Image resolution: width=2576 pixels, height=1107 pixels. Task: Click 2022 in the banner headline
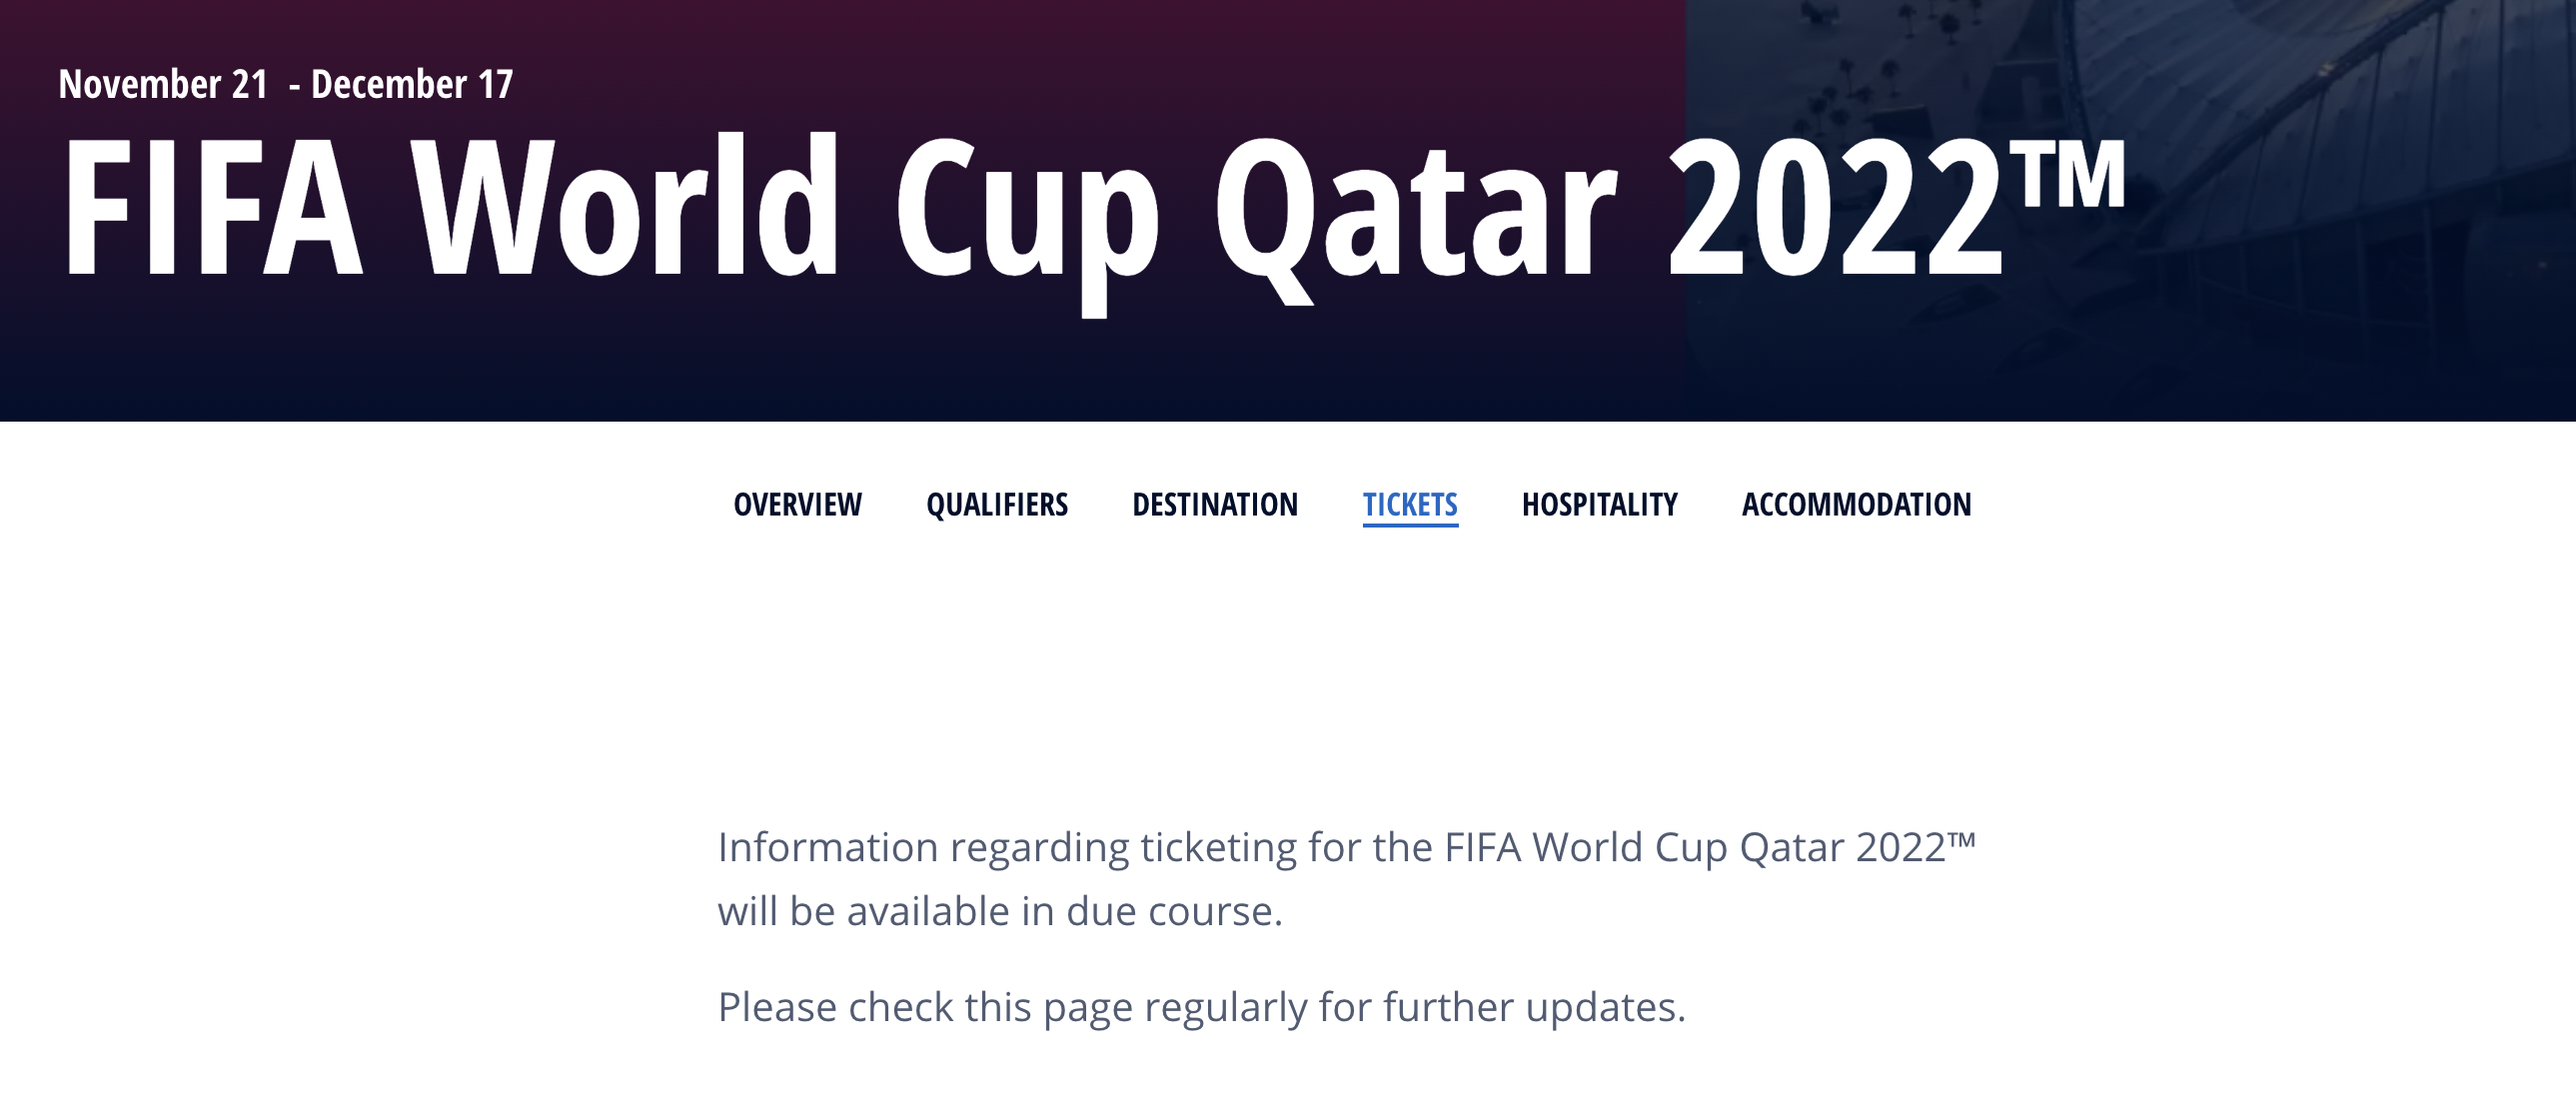[x=1835, y=208]
